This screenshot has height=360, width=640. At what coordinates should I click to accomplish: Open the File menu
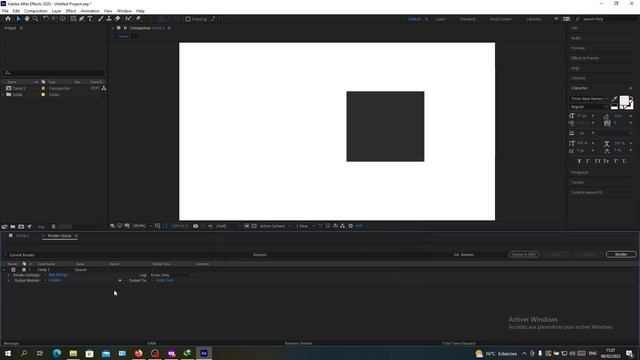pos(5,11)
